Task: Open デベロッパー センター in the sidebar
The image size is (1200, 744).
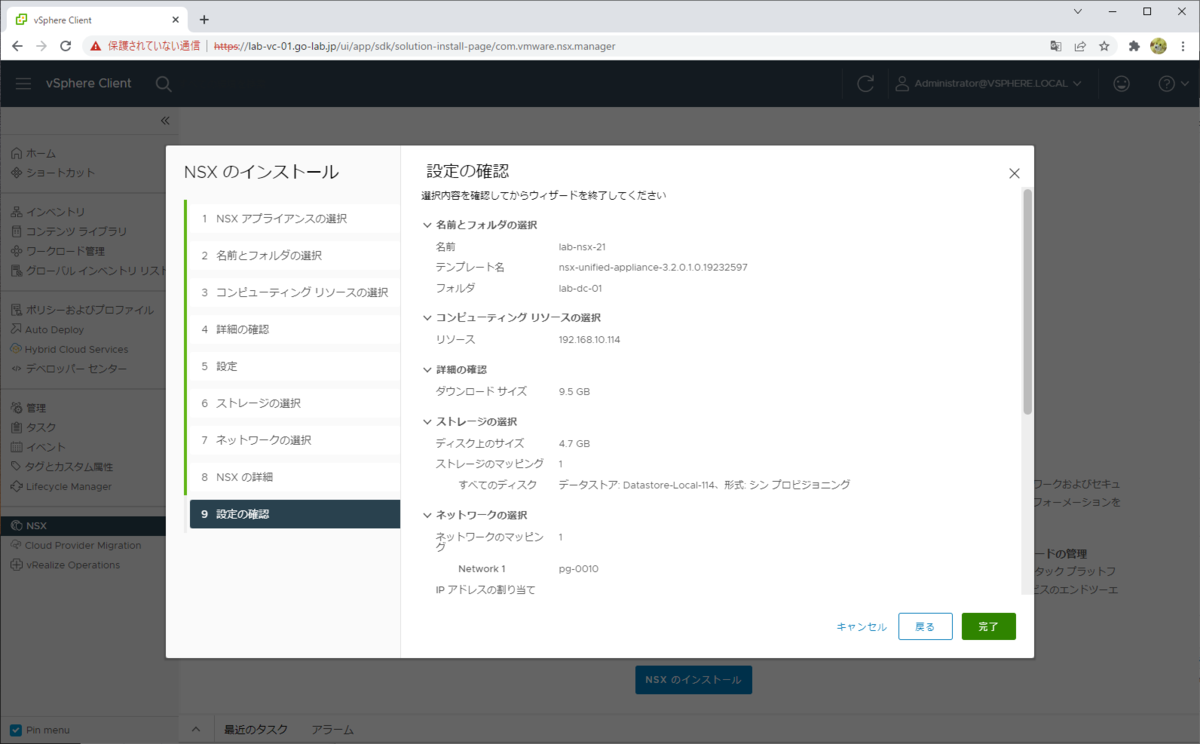Action: (69, 369)
